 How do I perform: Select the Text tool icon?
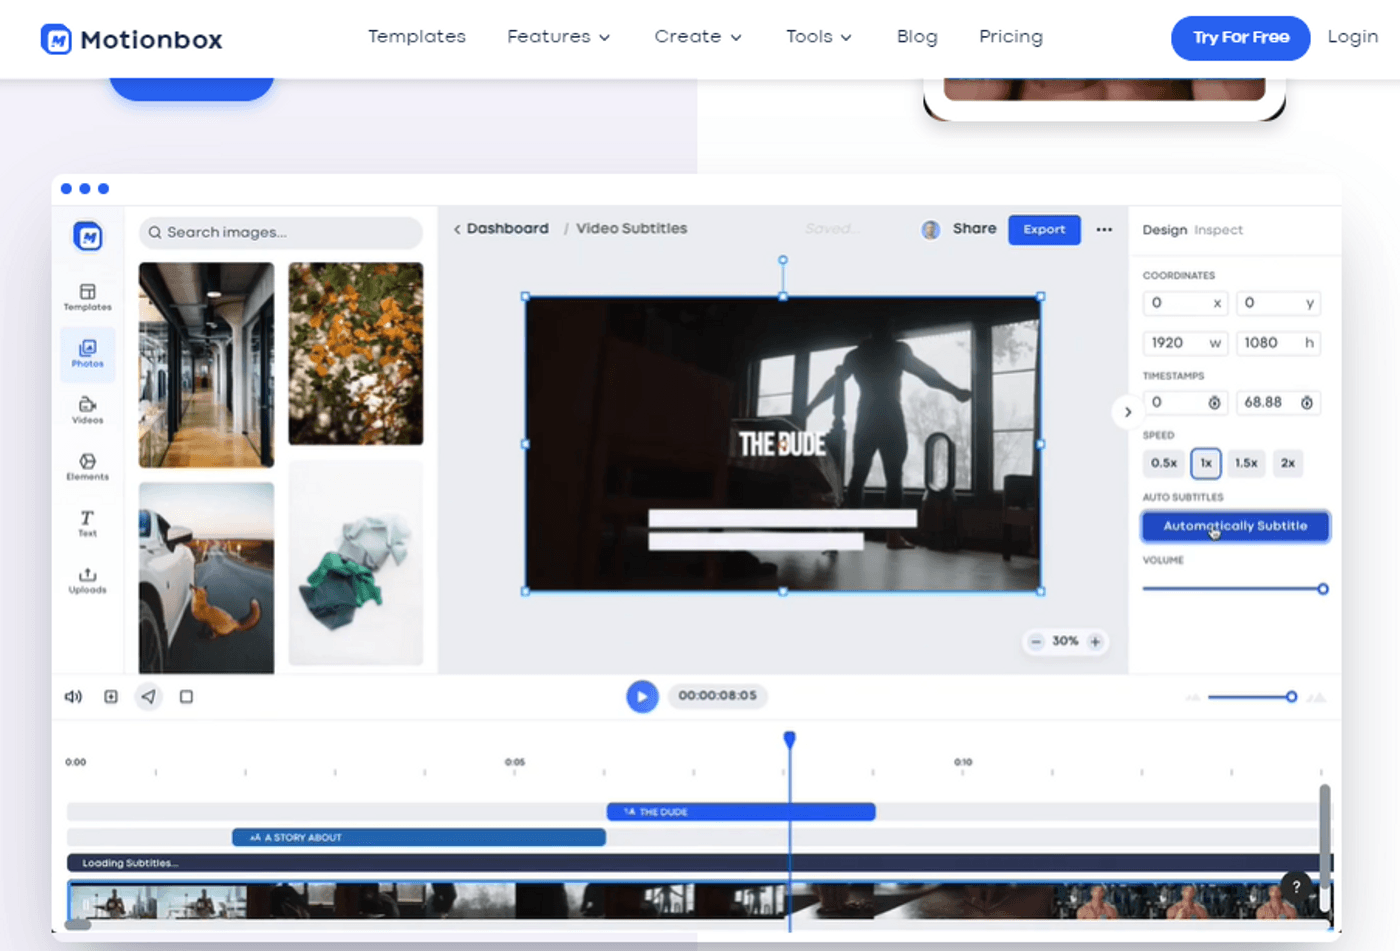click(88, 523)
